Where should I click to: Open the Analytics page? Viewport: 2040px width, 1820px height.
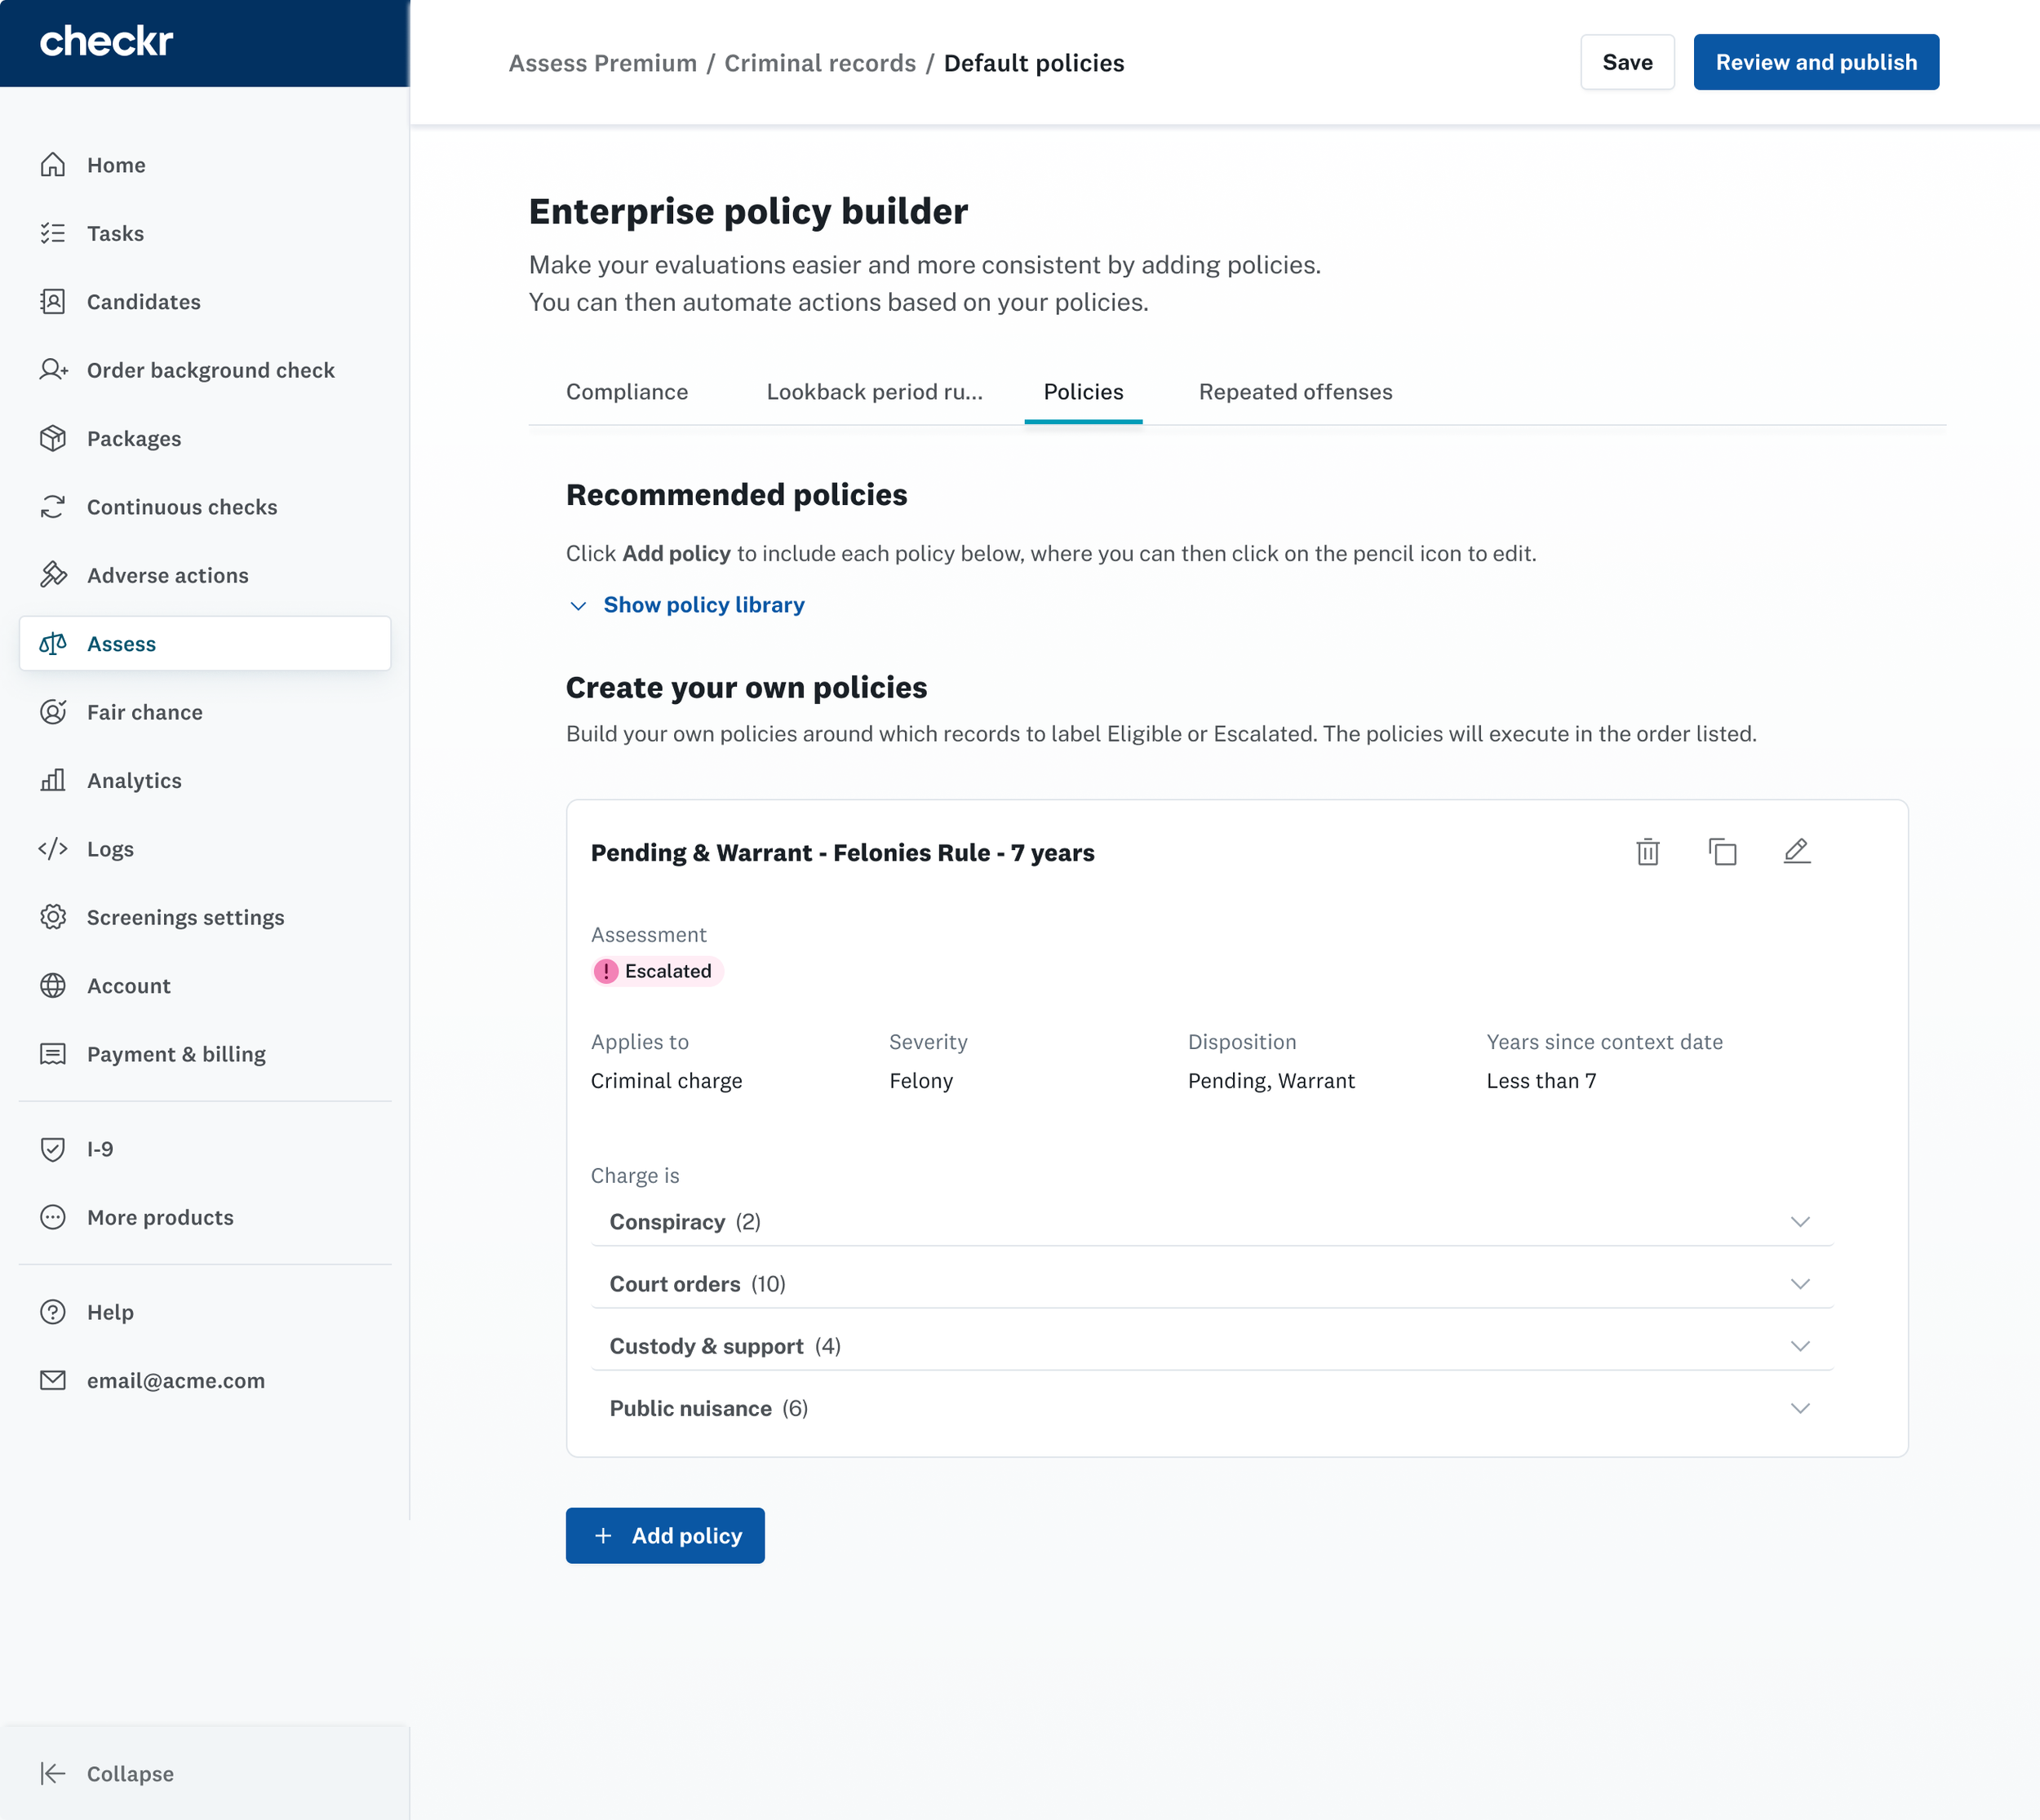tap(134, 780)
